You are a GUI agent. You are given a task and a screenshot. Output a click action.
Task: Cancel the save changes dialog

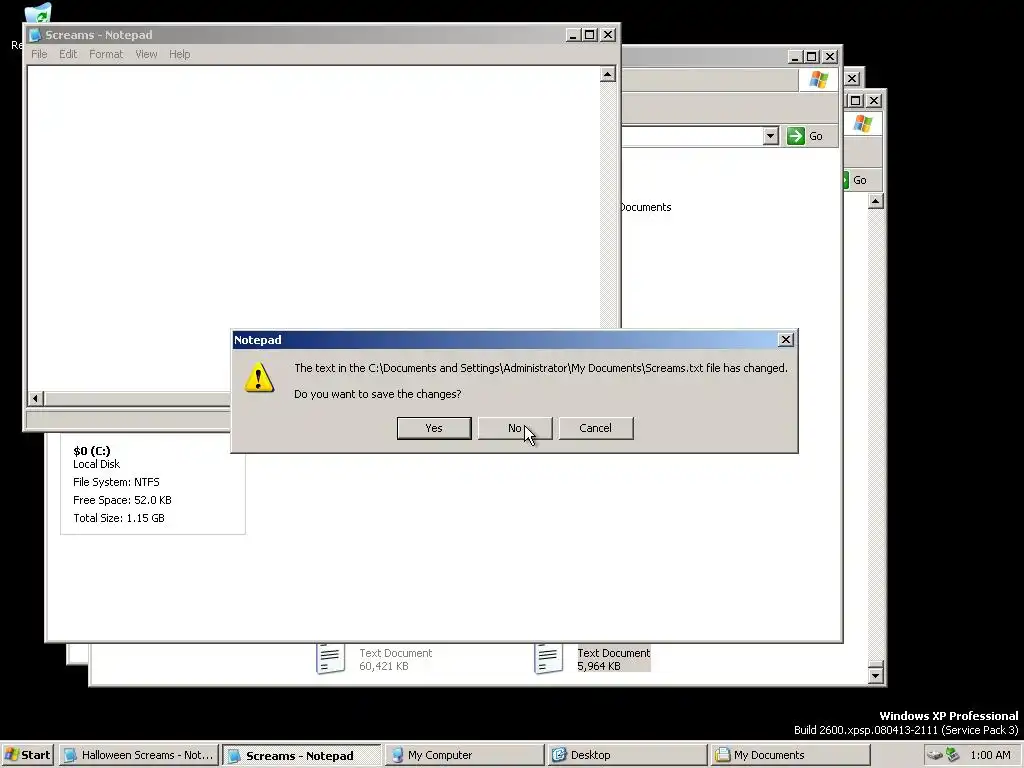point(596,428)
